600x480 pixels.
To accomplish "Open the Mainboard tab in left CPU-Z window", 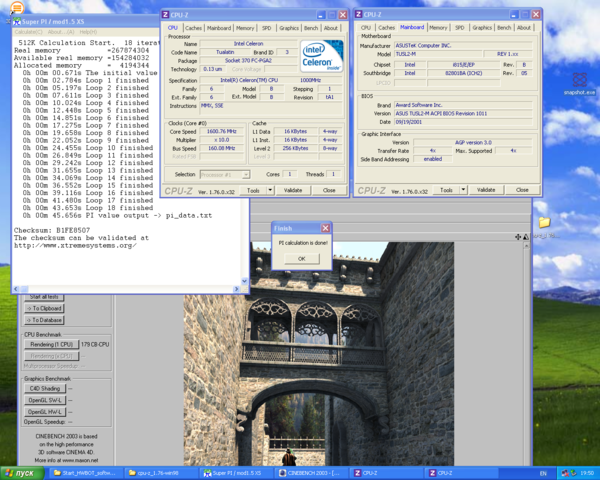I will click(x=219, y=28).
